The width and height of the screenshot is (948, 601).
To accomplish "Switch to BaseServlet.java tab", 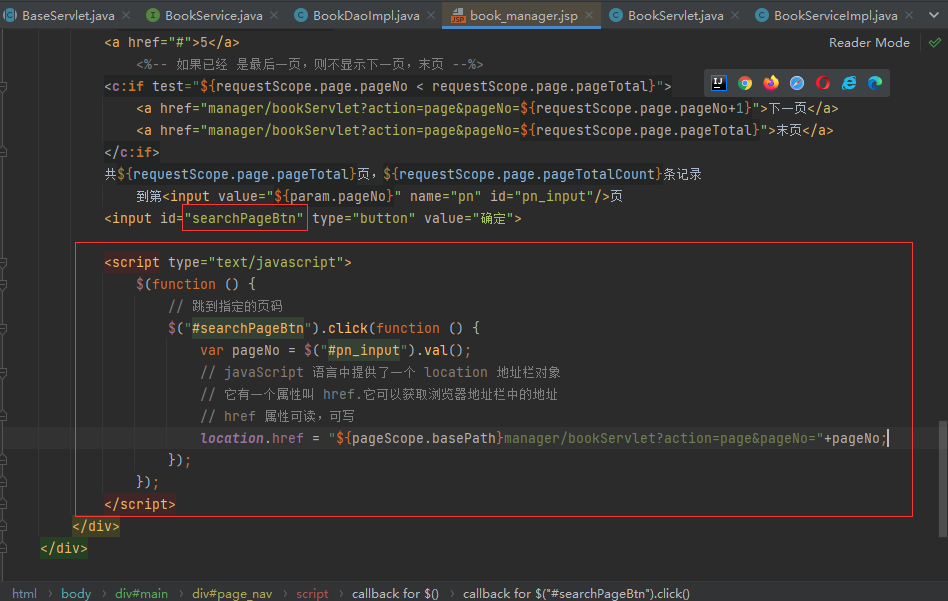I will tap(68, 16).
